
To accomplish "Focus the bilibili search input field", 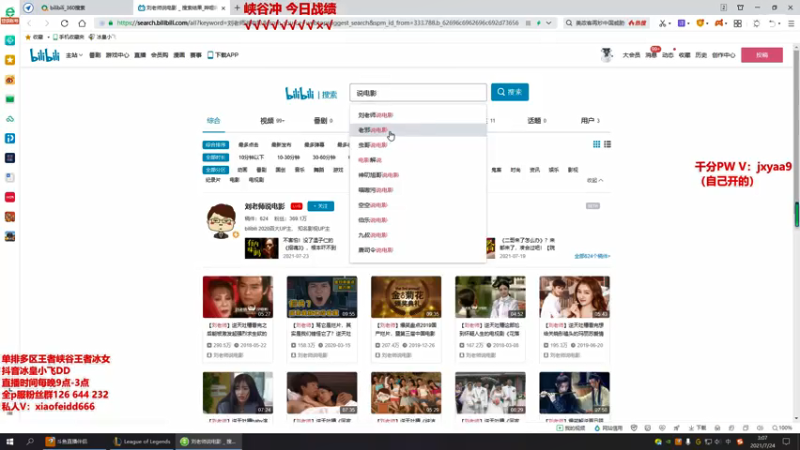I will [x=418, y=93].
